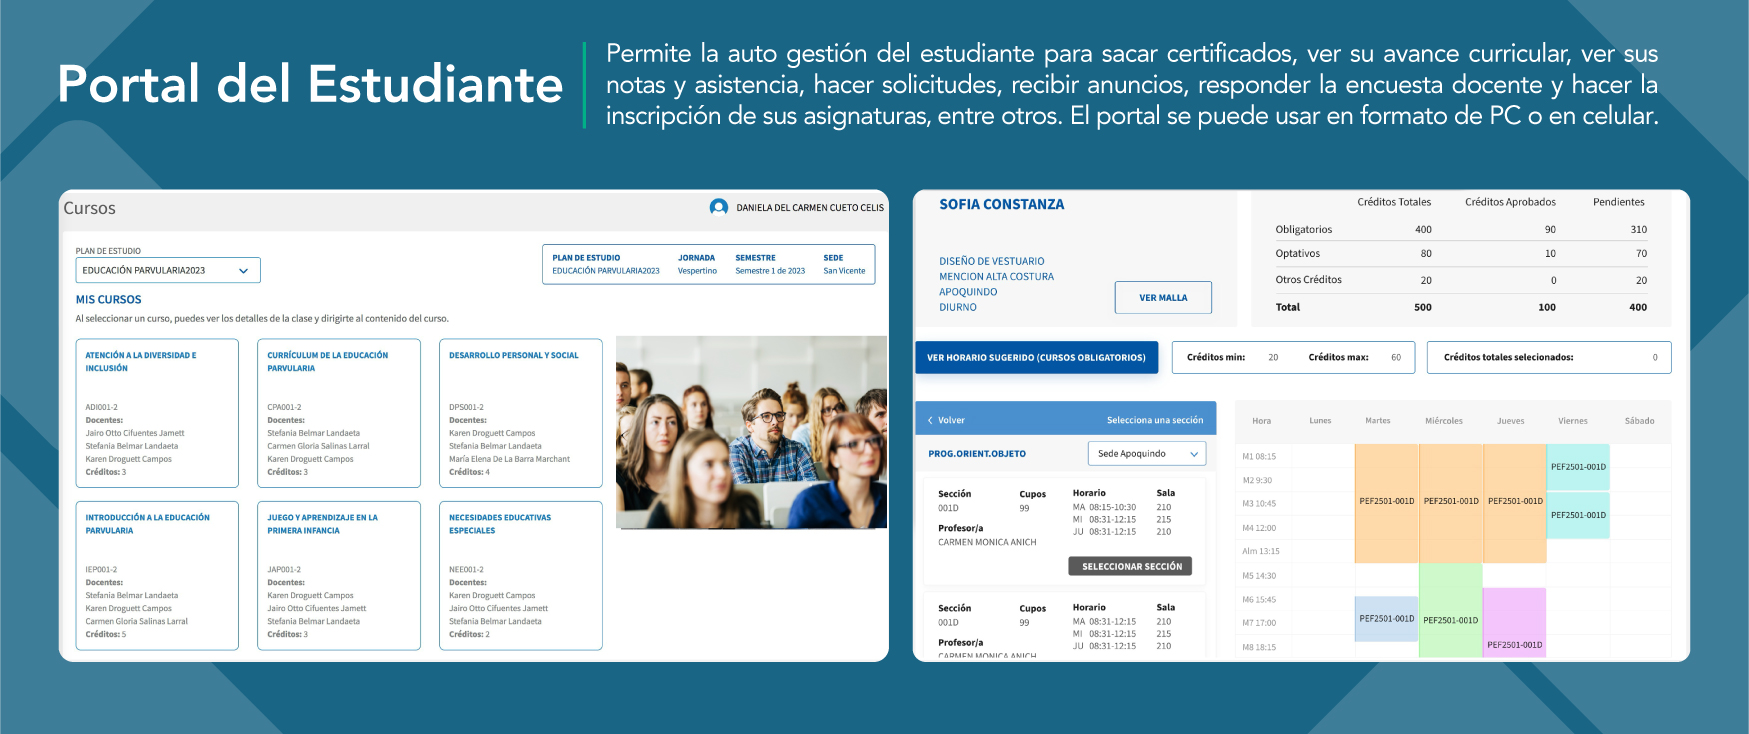The height and width of the screenshot is (734, 1749).
Task: Click the orange Martes schedule block
Action: click(x=1386, y=502)
